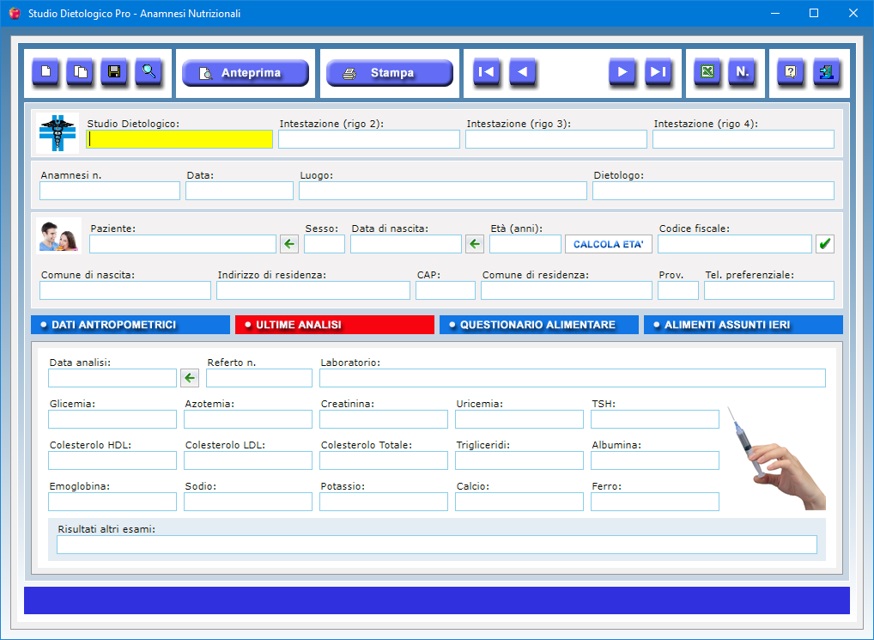Click the Colesterolo HDL field

click(113, 460)
